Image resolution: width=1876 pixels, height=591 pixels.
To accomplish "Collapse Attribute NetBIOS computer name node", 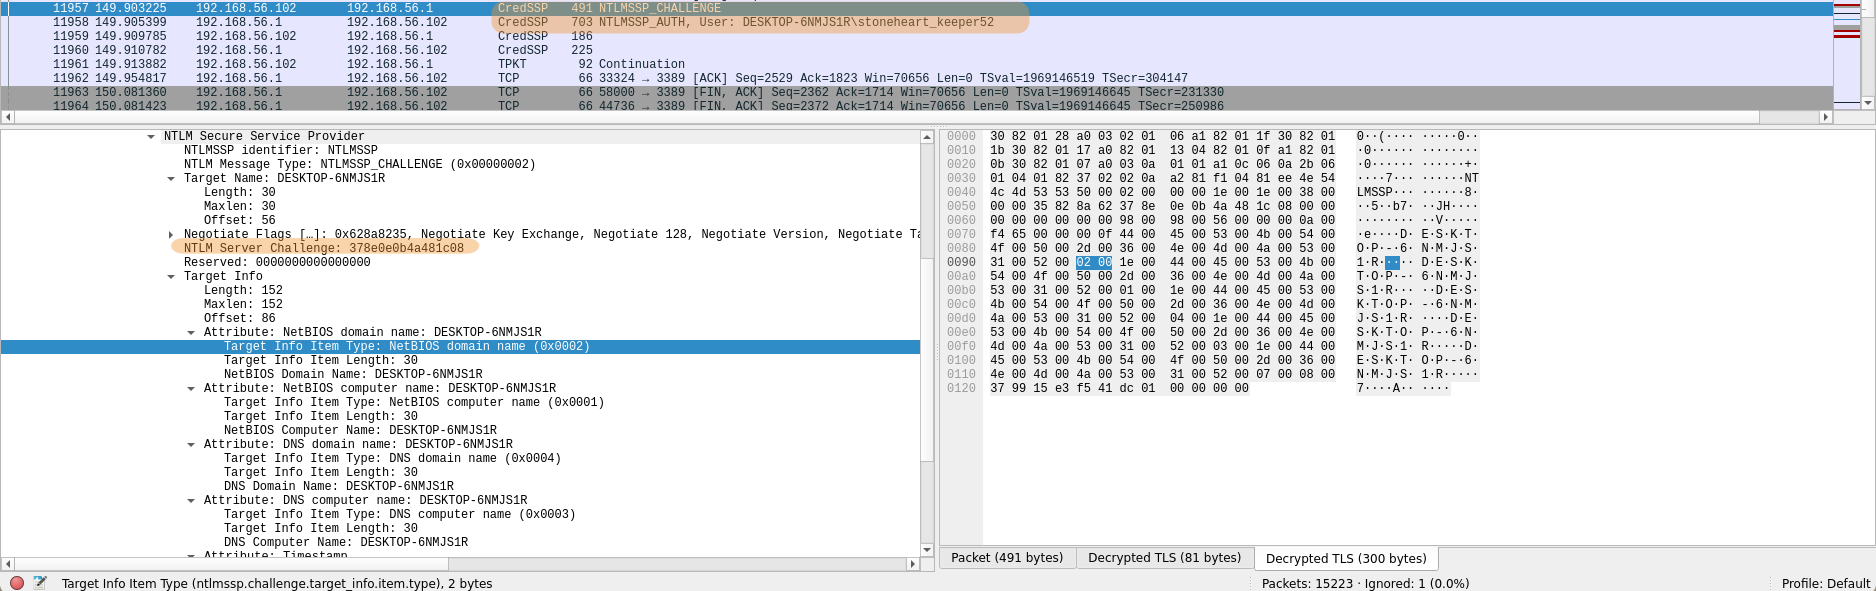I will point(191,389).
